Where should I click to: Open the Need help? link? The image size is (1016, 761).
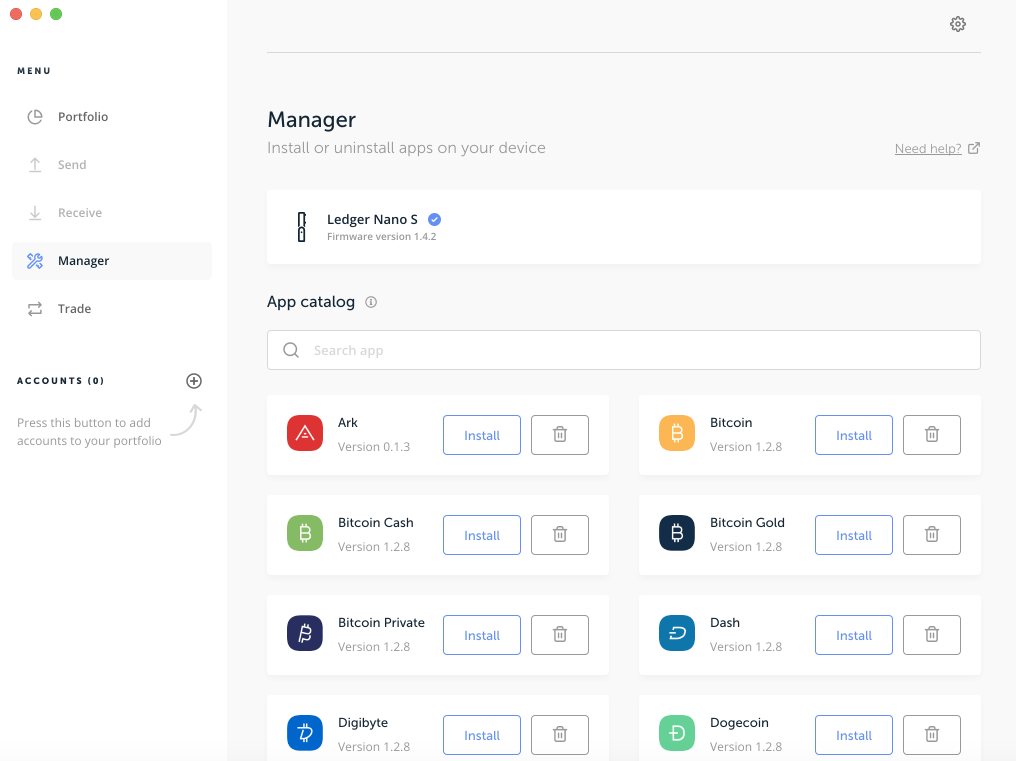click(x=928, y=148)
